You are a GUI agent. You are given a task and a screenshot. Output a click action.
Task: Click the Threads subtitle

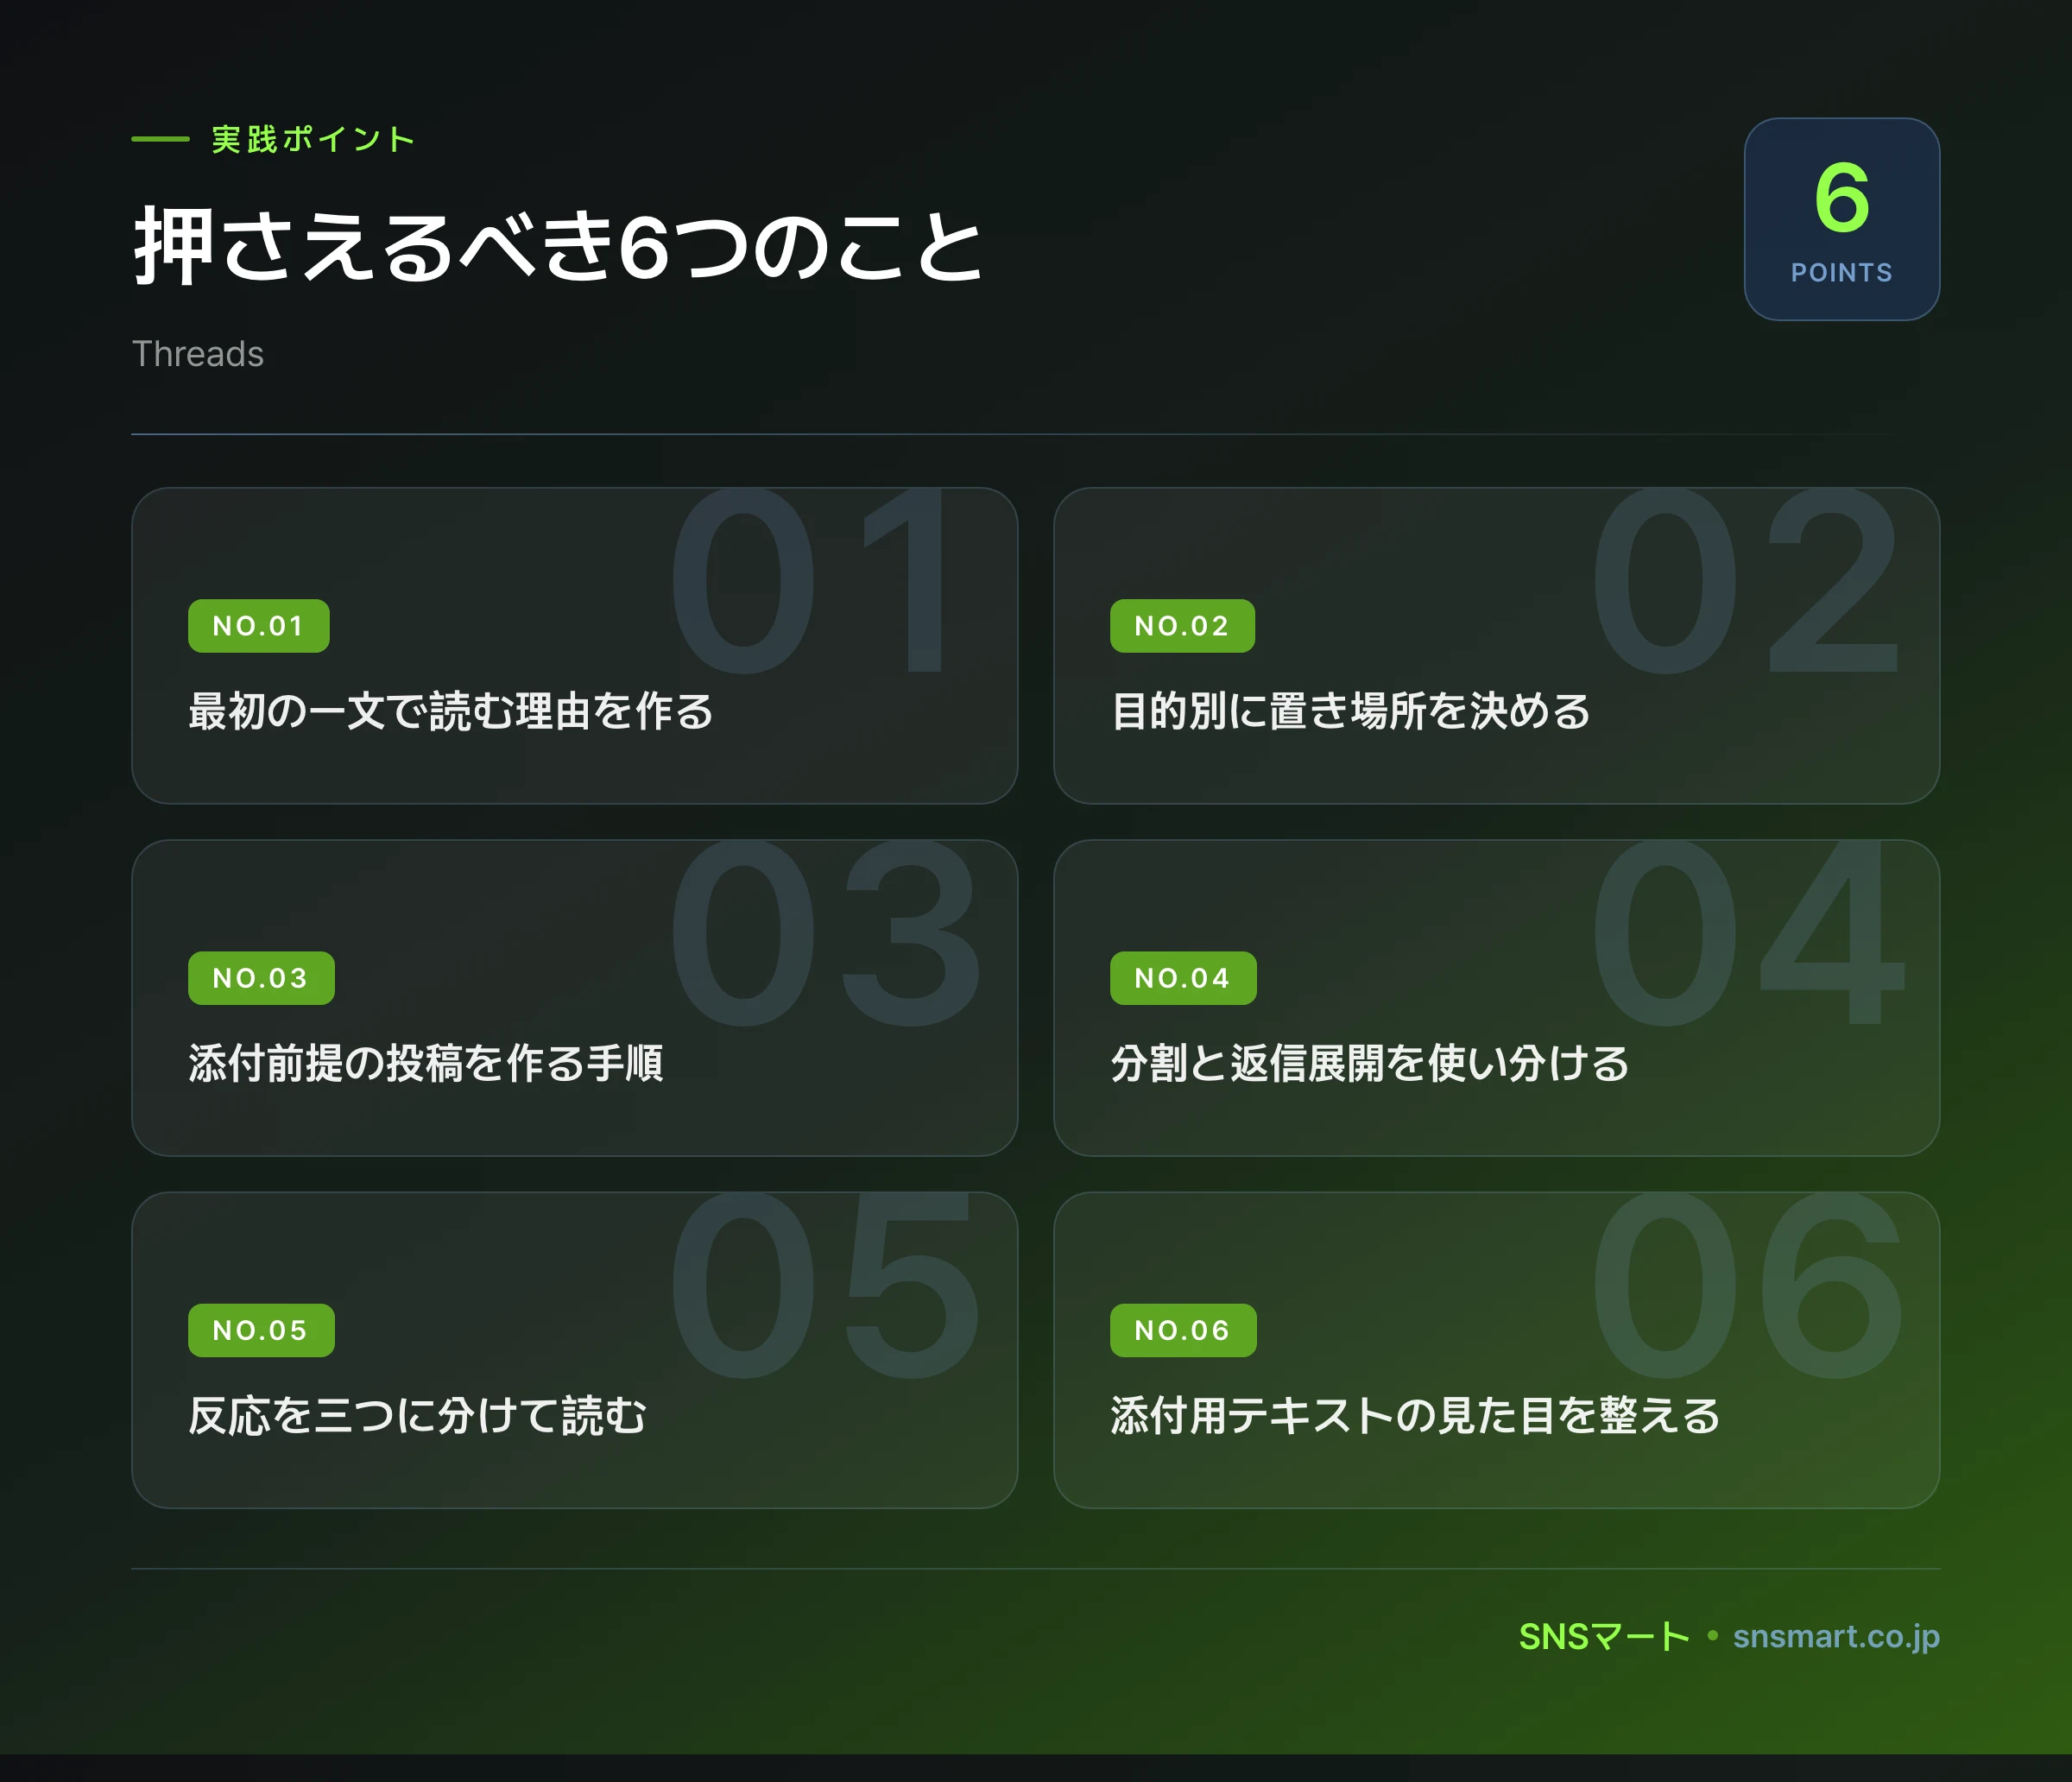point(198,354)
